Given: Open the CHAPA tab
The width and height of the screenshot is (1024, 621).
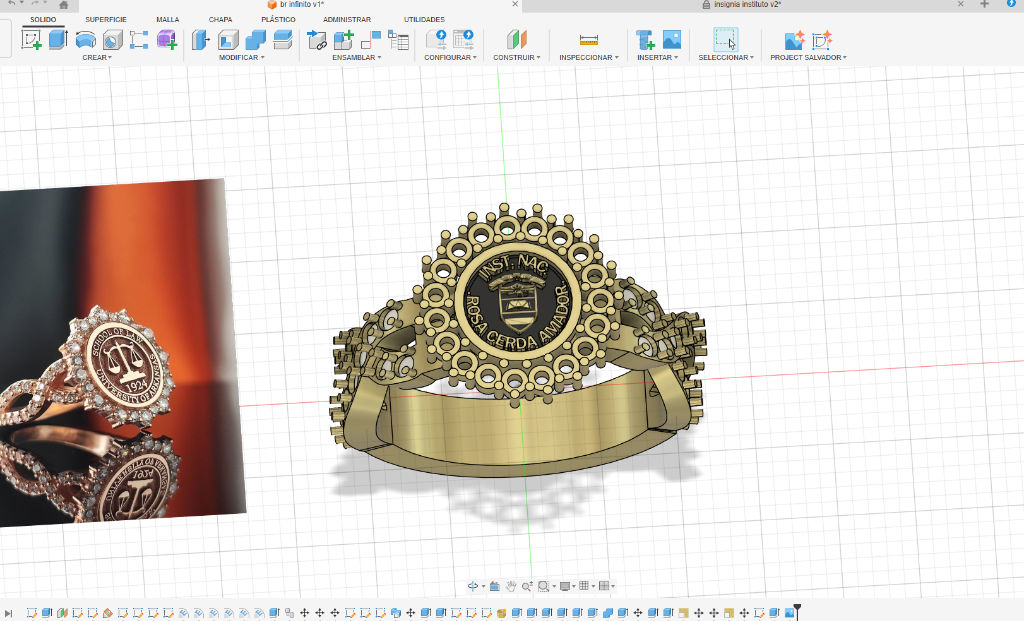Looking at the screenshot, I should 221,20.
